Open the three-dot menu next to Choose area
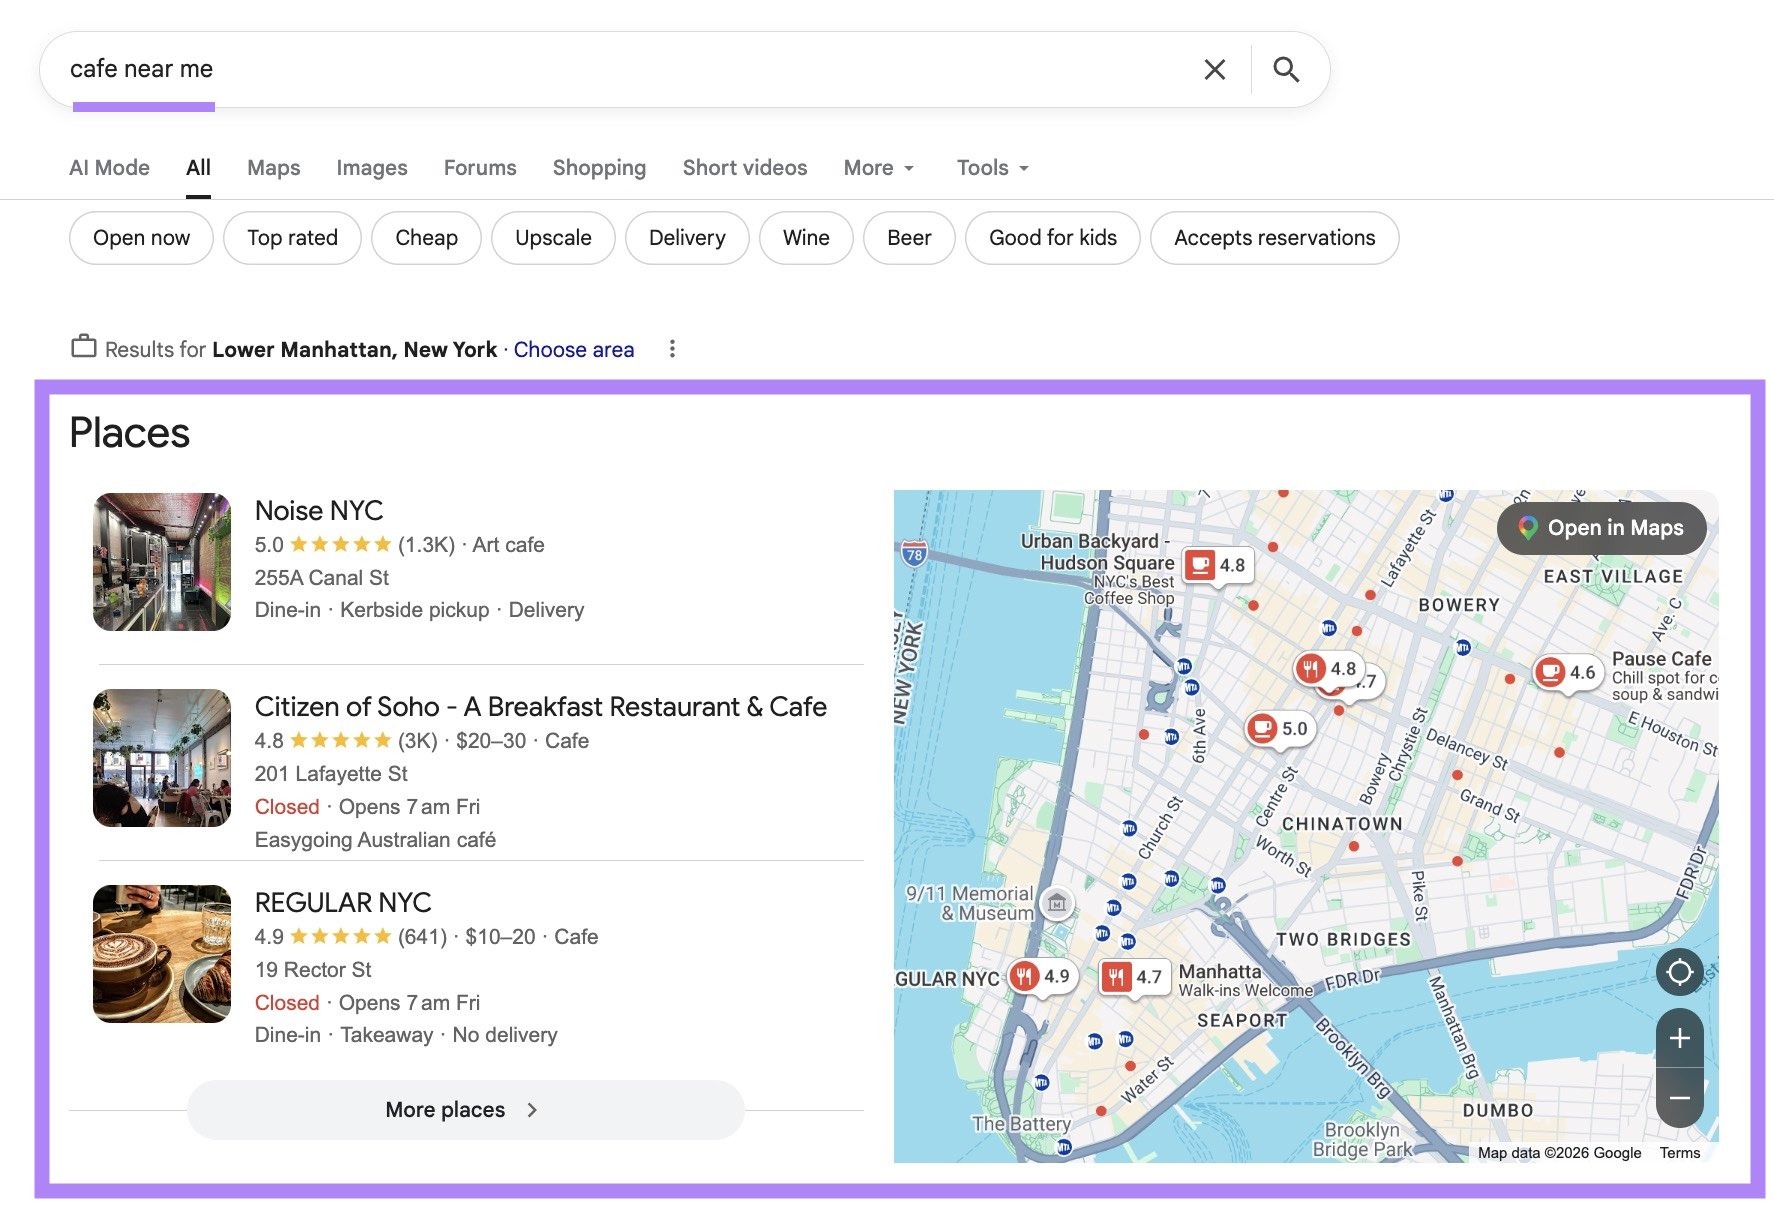Viewport: 1774px width, 1214px height. pos(672,348)
